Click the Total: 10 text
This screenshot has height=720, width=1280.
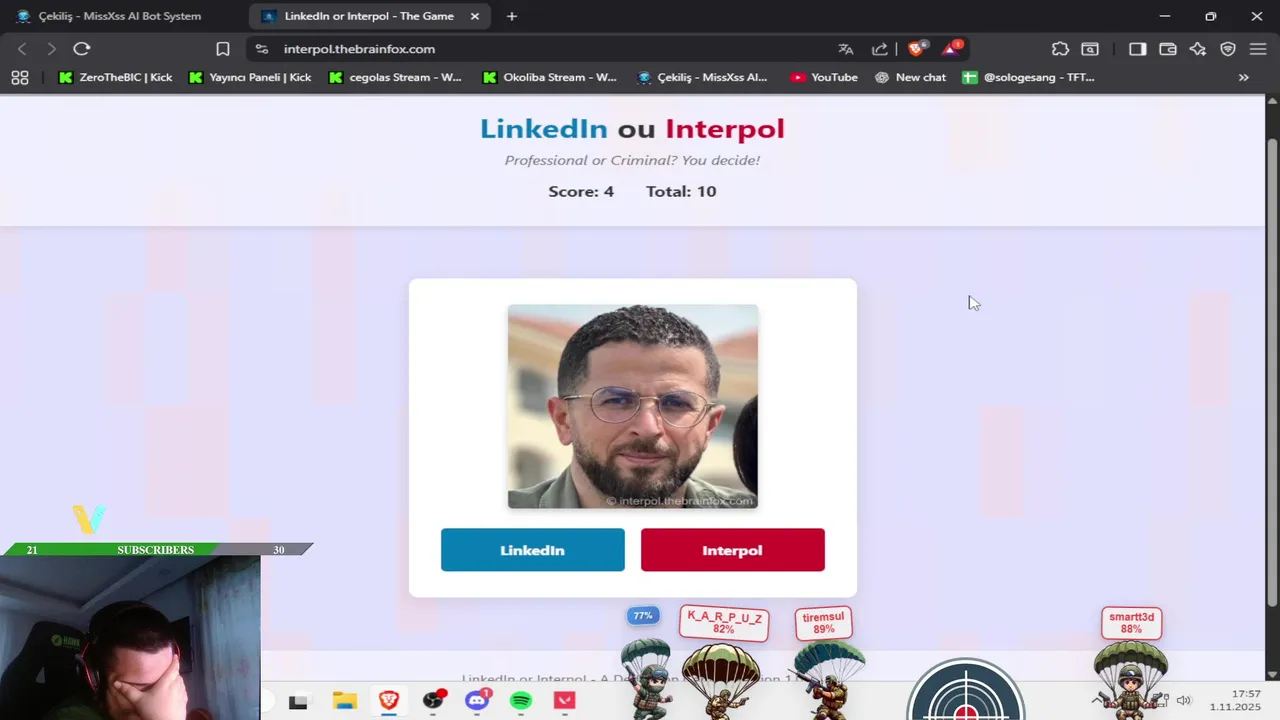681,191
